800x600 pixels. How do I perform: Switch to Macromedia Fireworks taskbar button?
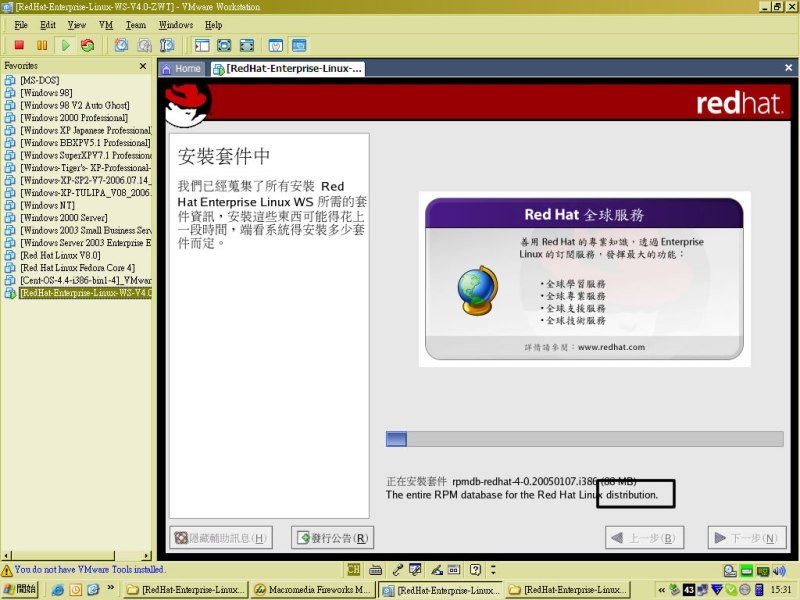tap(313, 590)
